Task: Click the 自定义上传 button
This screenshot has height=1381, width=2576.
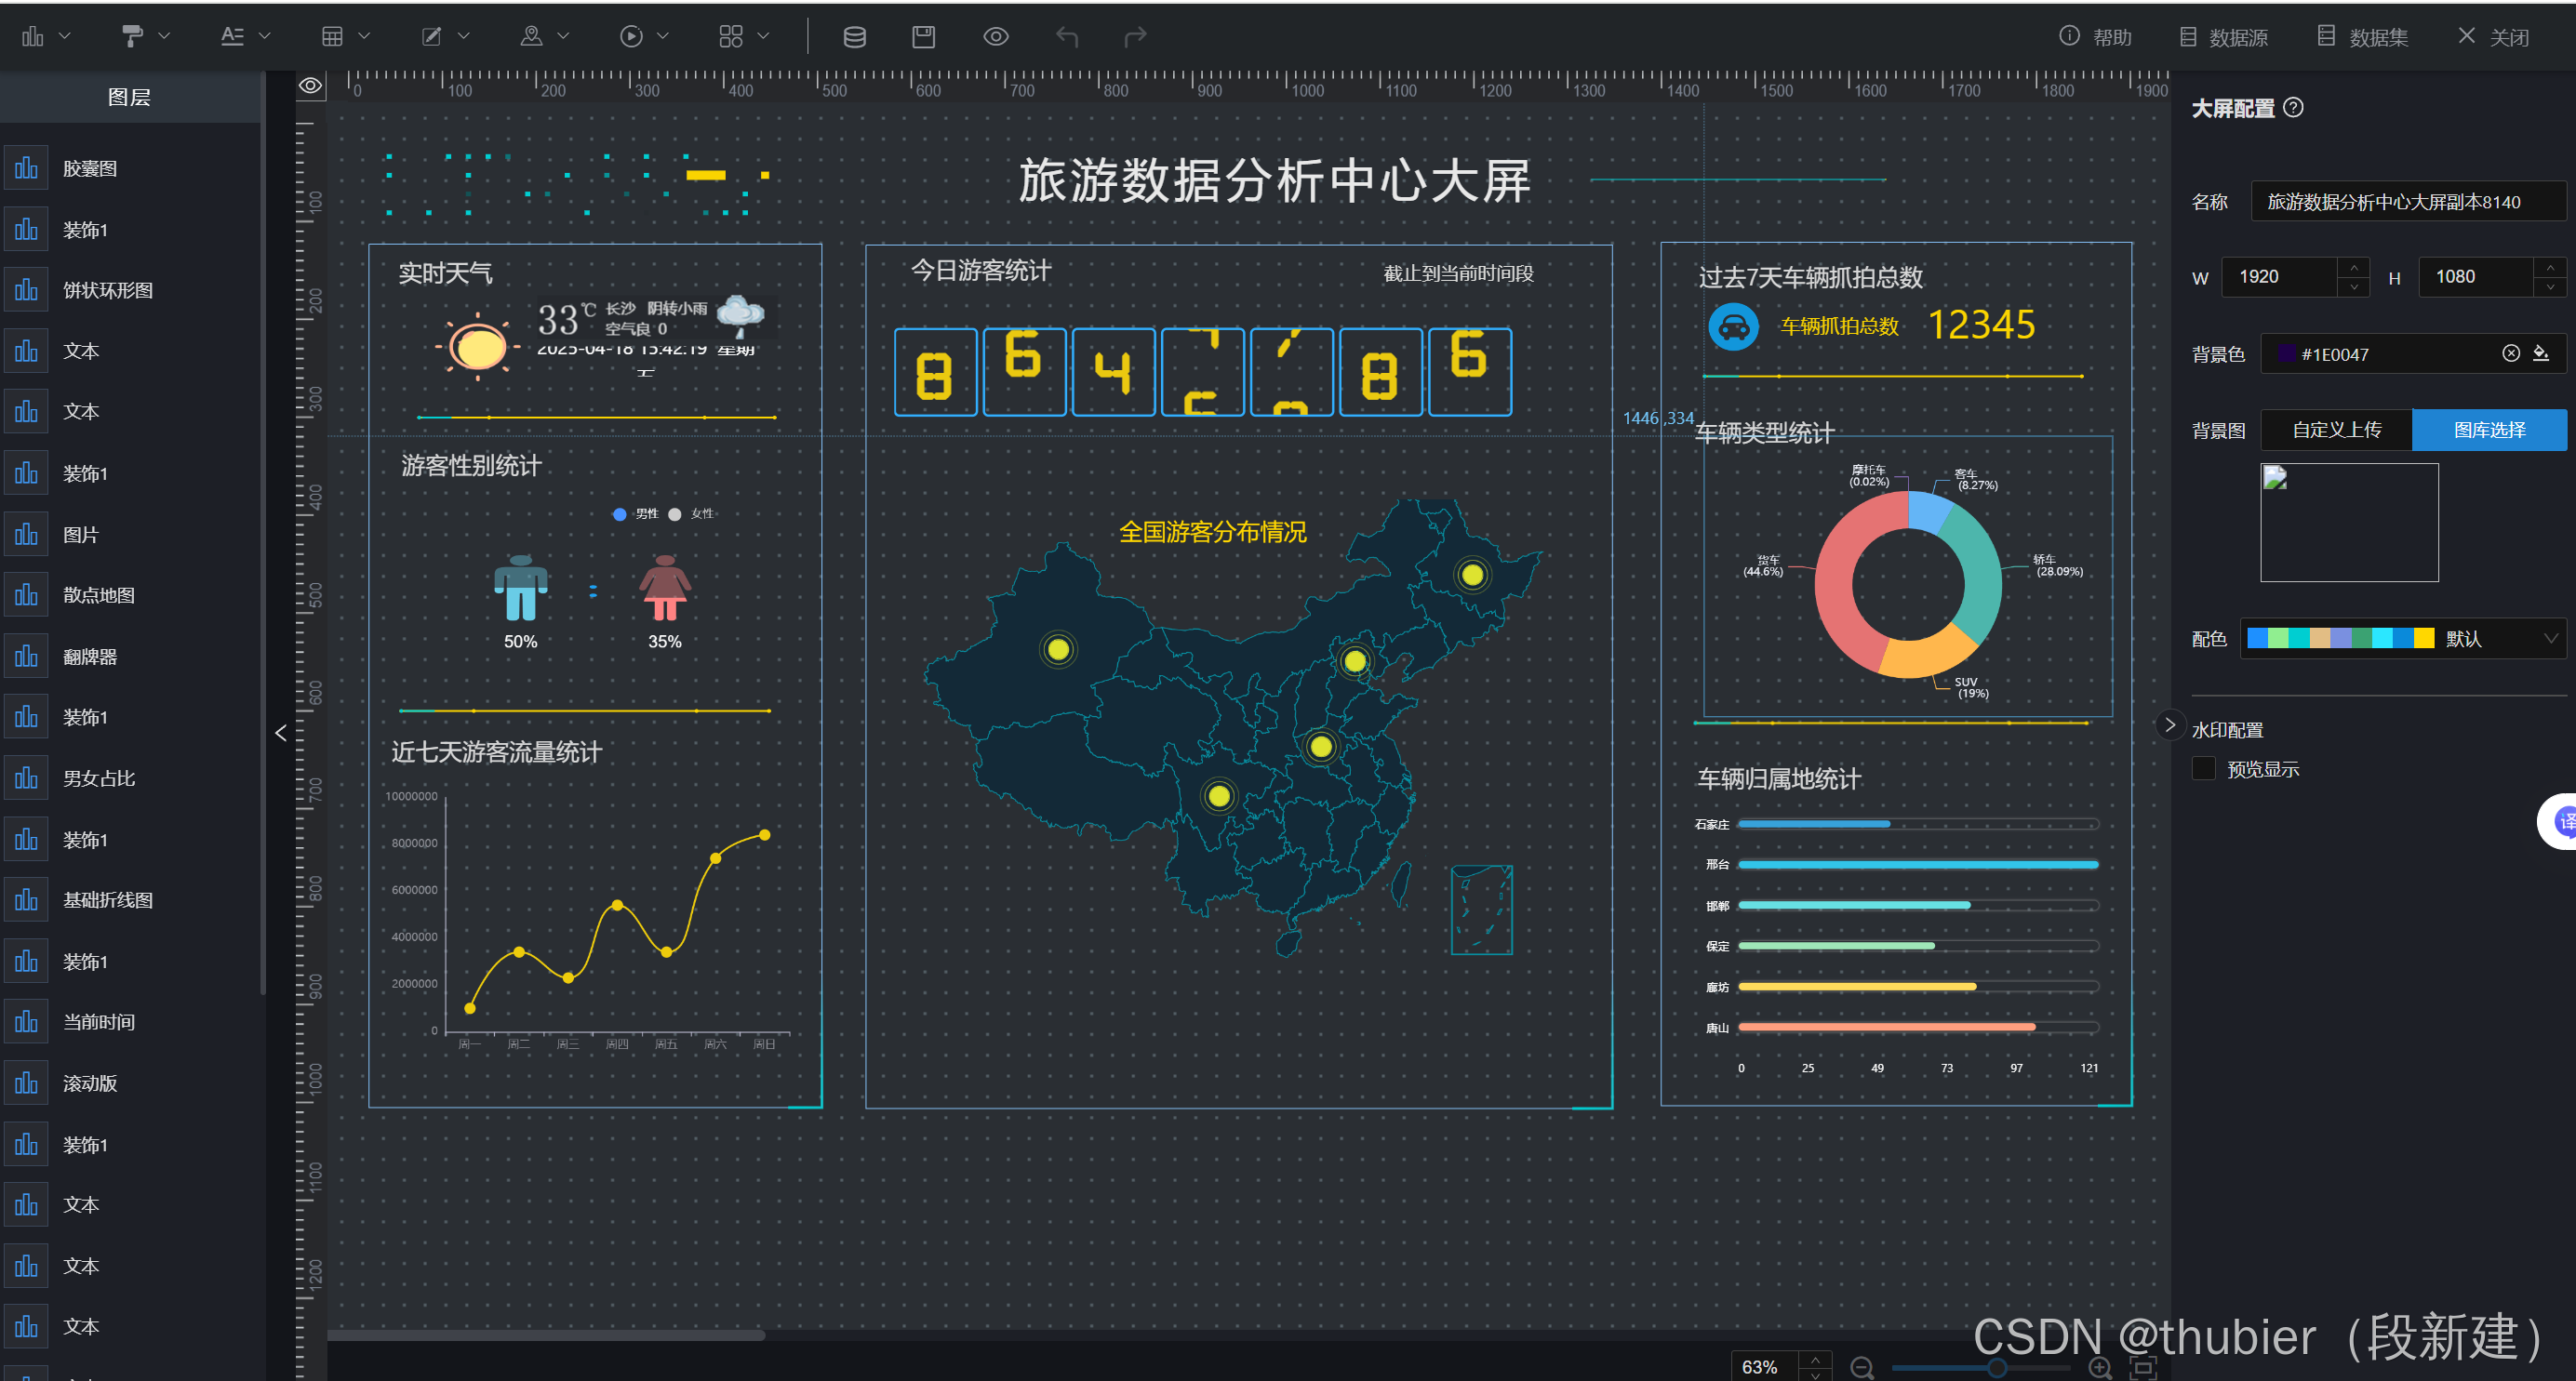Action: point(2336,430)
